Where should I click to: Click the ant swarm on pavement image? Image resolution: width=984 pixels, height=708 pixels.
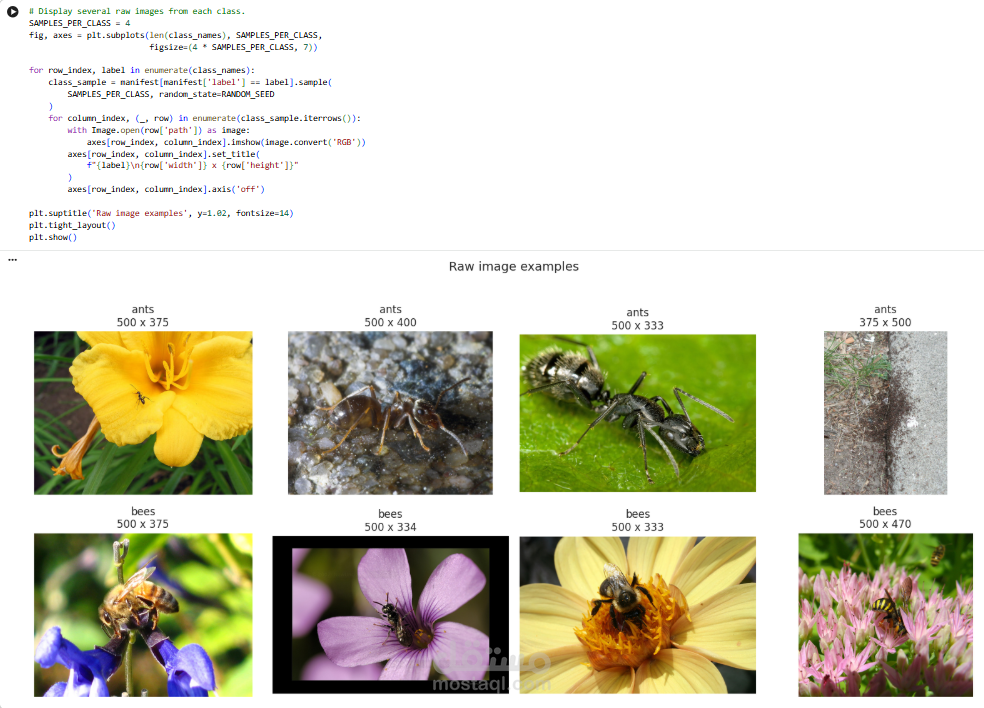click(885, 412)
